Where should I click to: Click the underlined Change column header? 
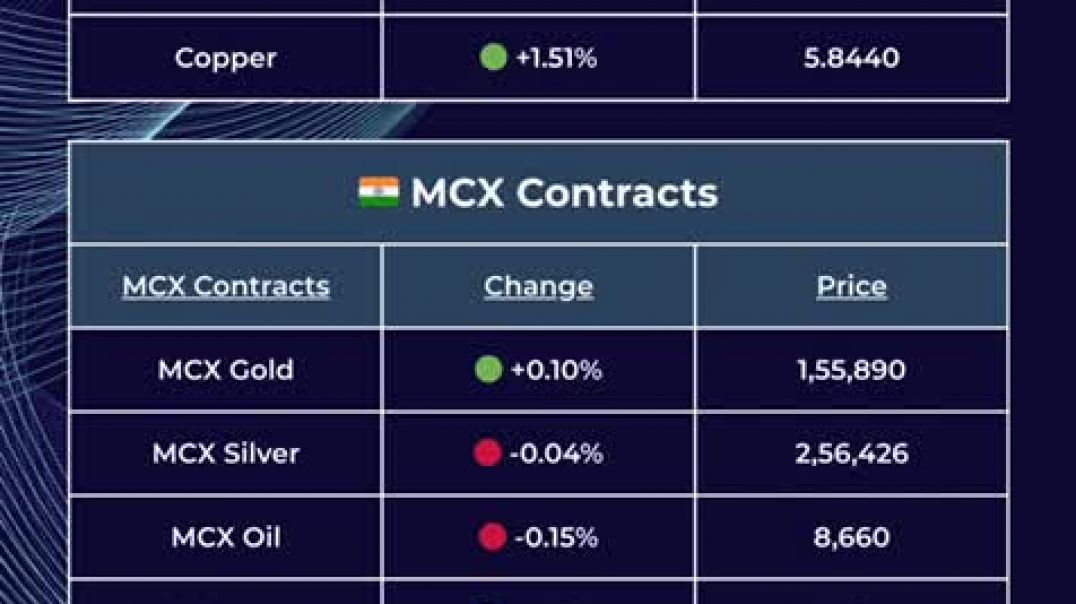(538, 287)
